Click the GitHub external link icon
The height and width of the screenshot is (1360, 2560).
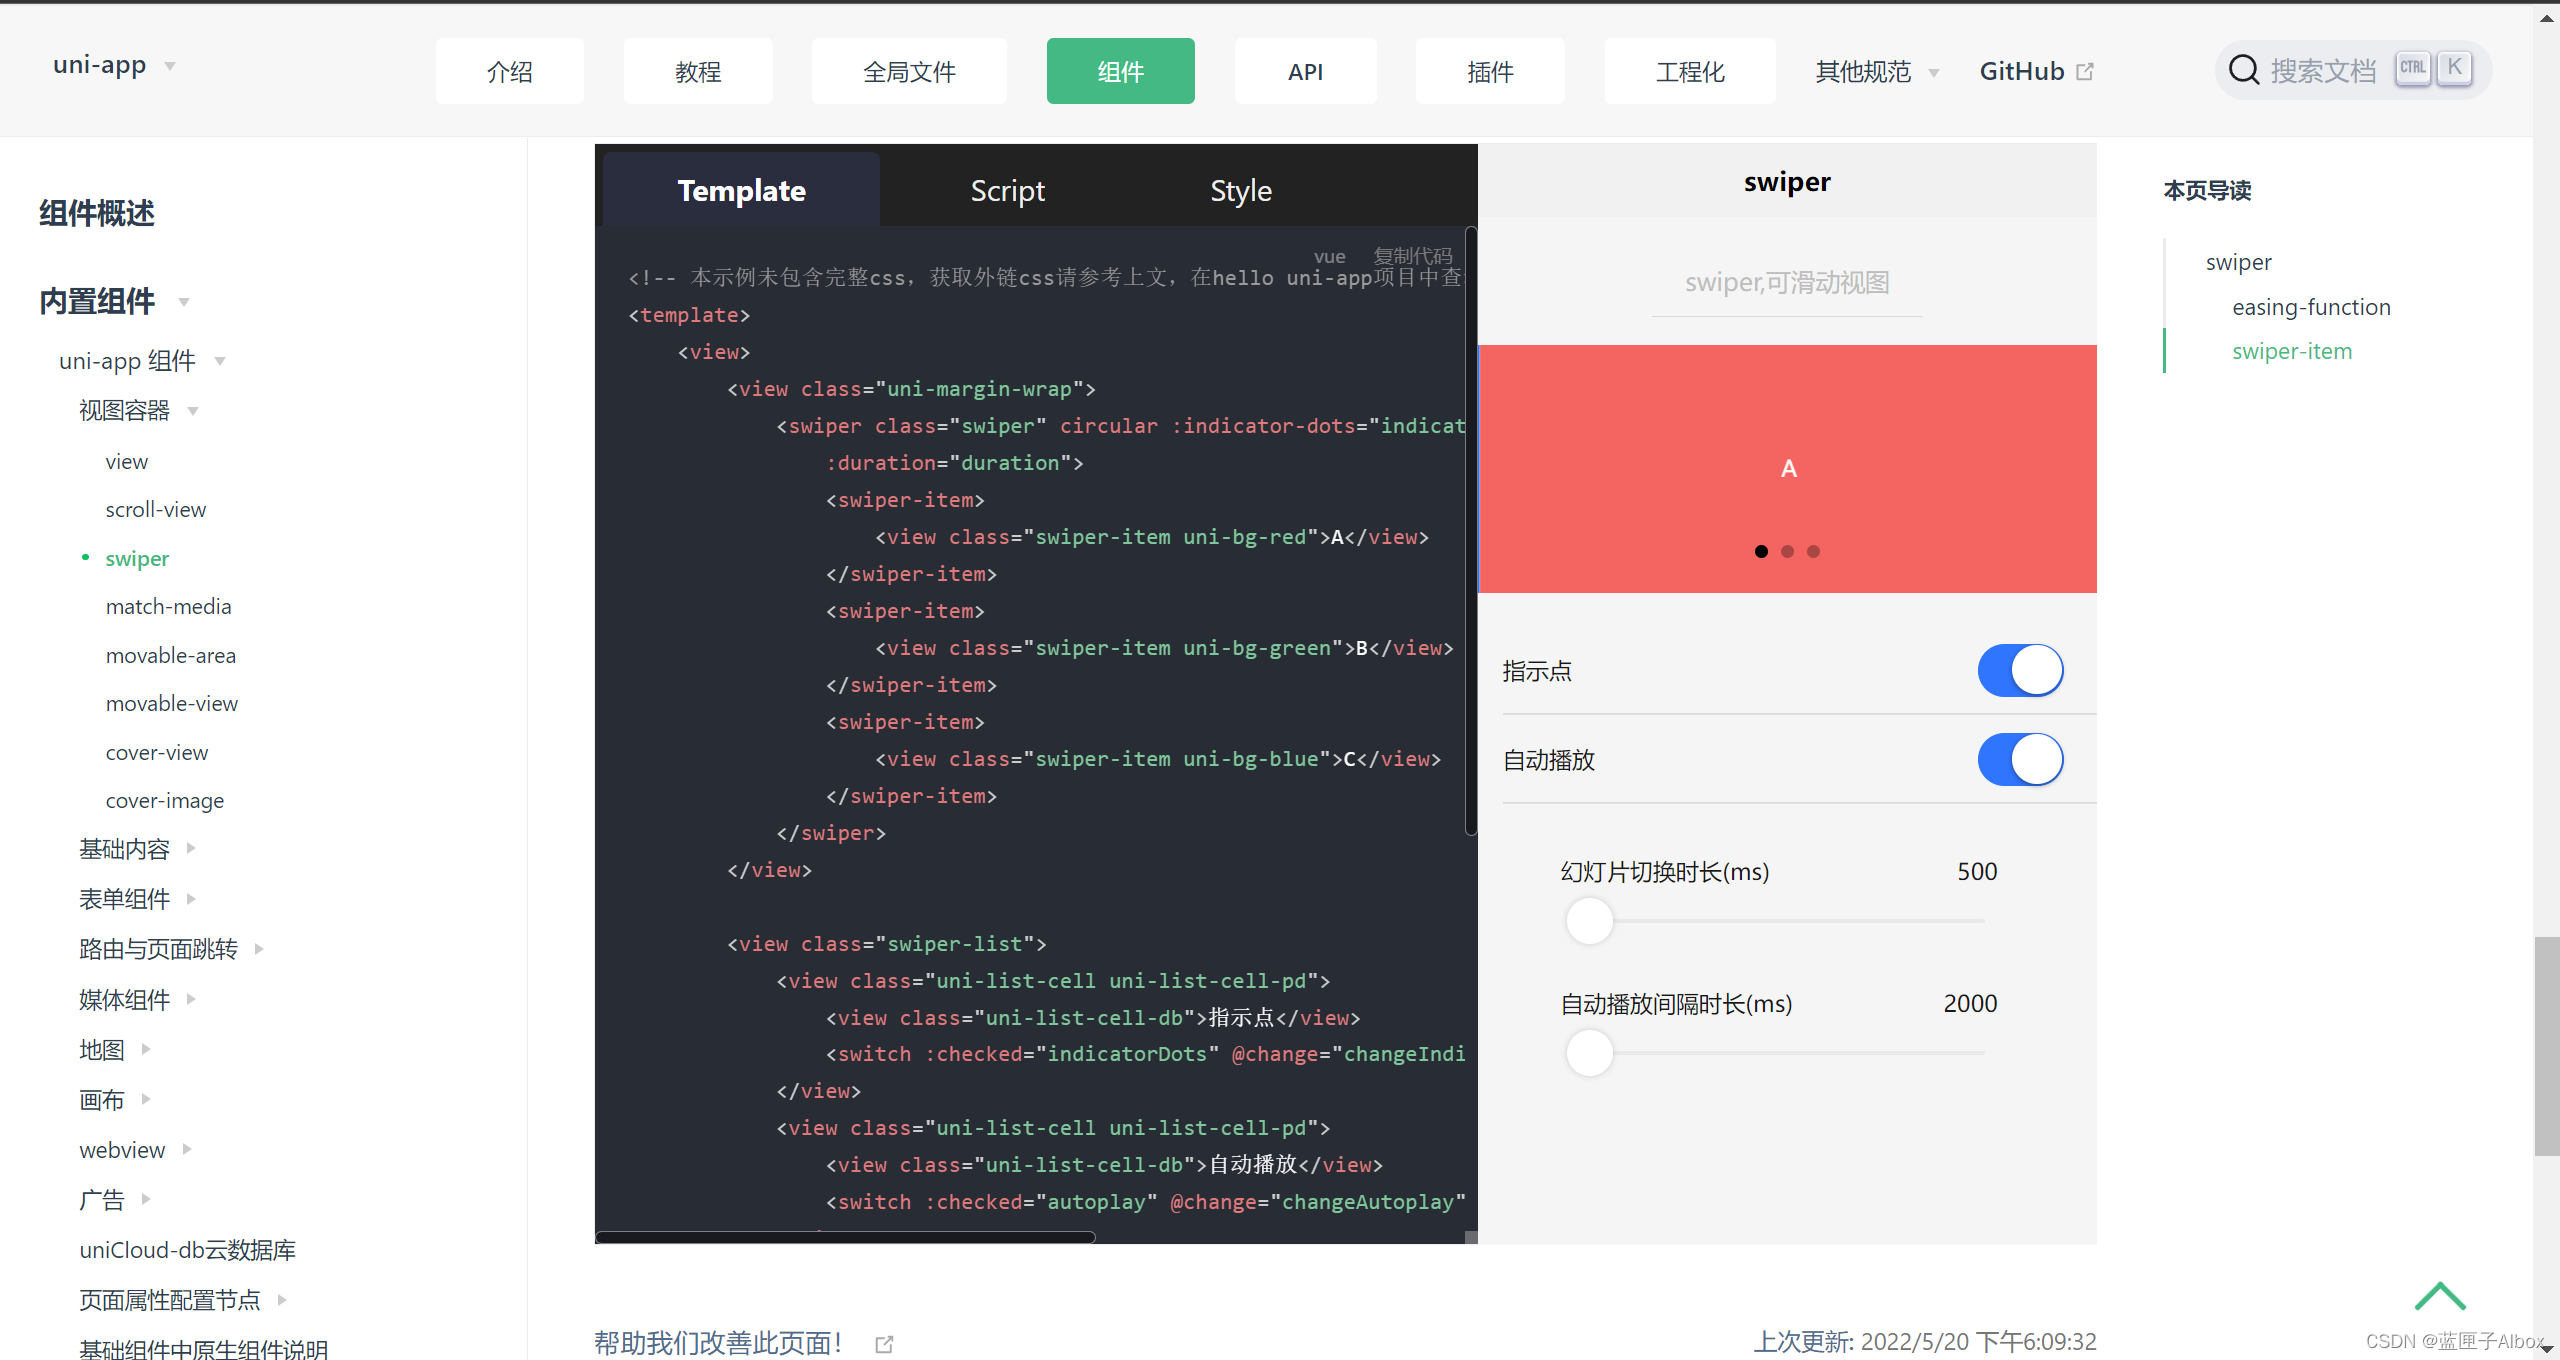click(2085, 72)
